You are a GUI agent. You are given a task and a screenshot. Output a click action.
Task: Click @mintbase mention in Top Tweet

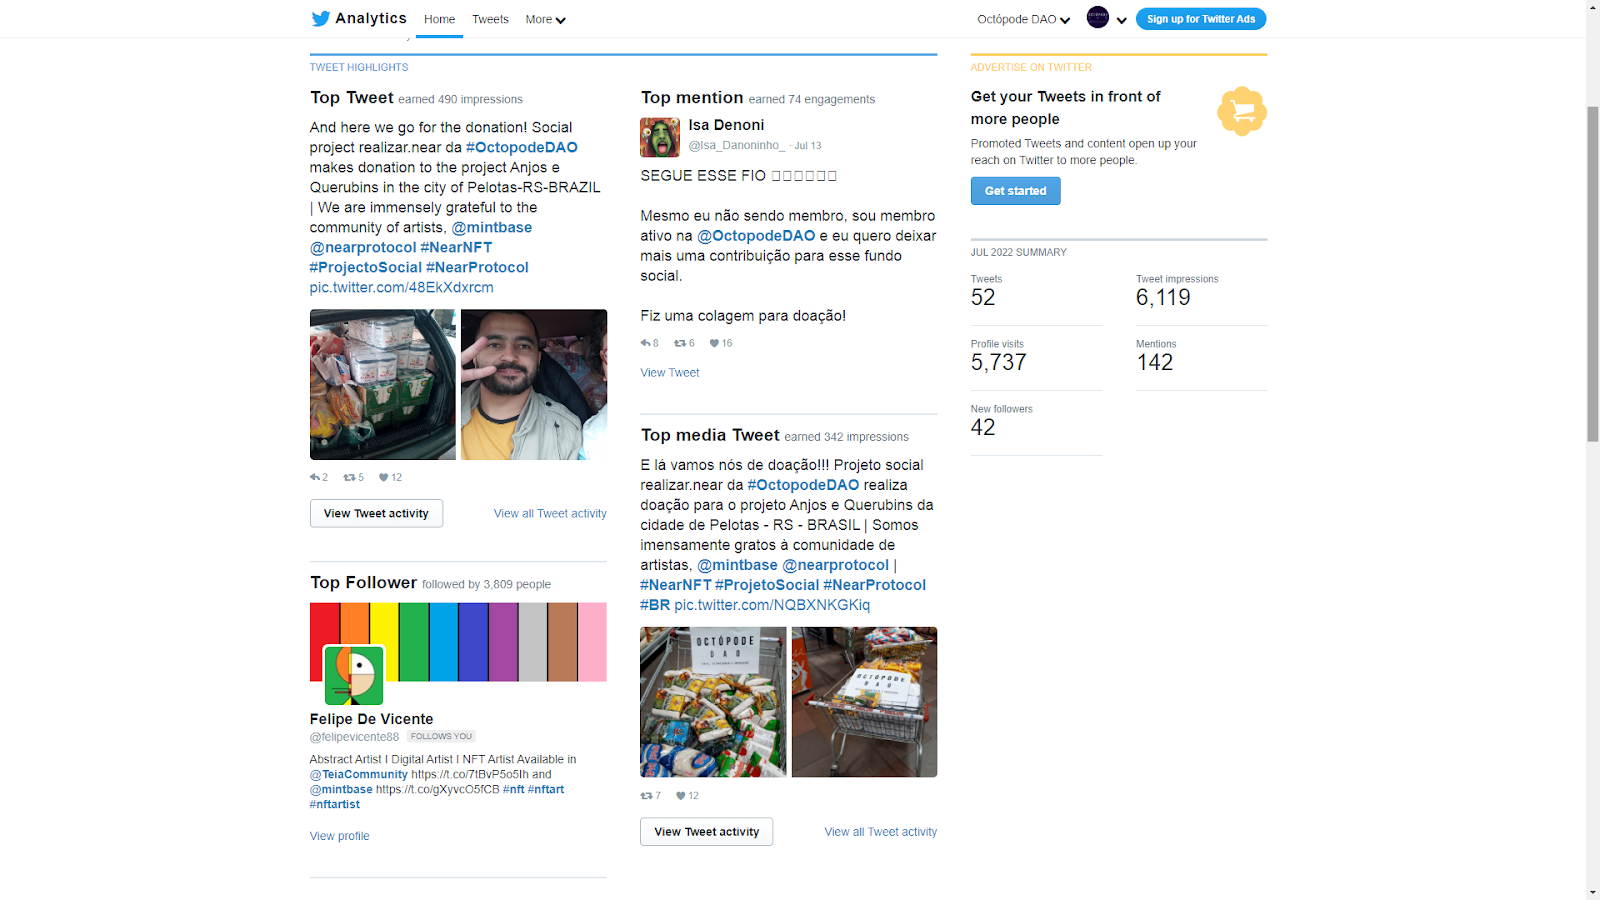(x=492, y=227)
